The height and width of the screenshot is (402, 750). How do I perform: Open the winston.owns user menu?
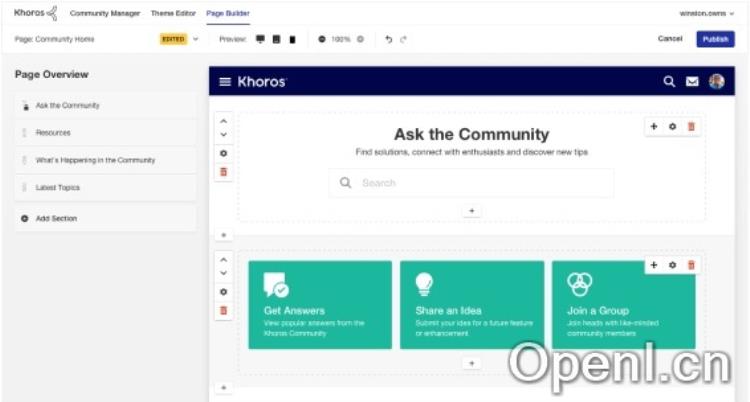coord(706,13)
